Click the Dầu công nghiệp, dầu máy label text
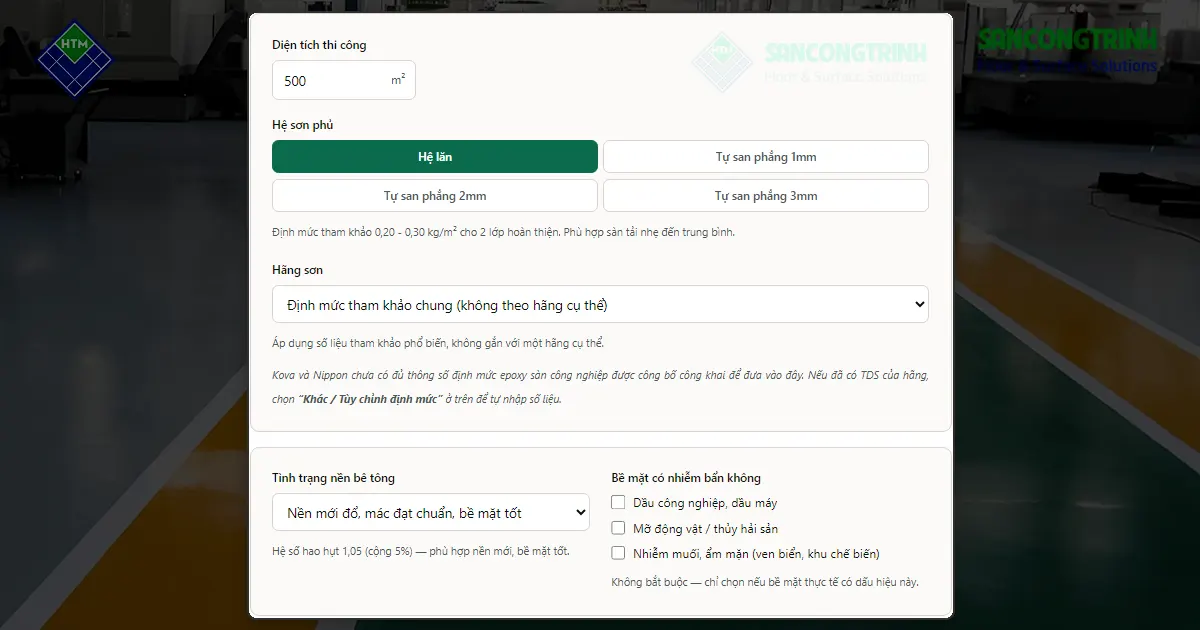This screenshot has height=630, width=1200. (705, 503)
